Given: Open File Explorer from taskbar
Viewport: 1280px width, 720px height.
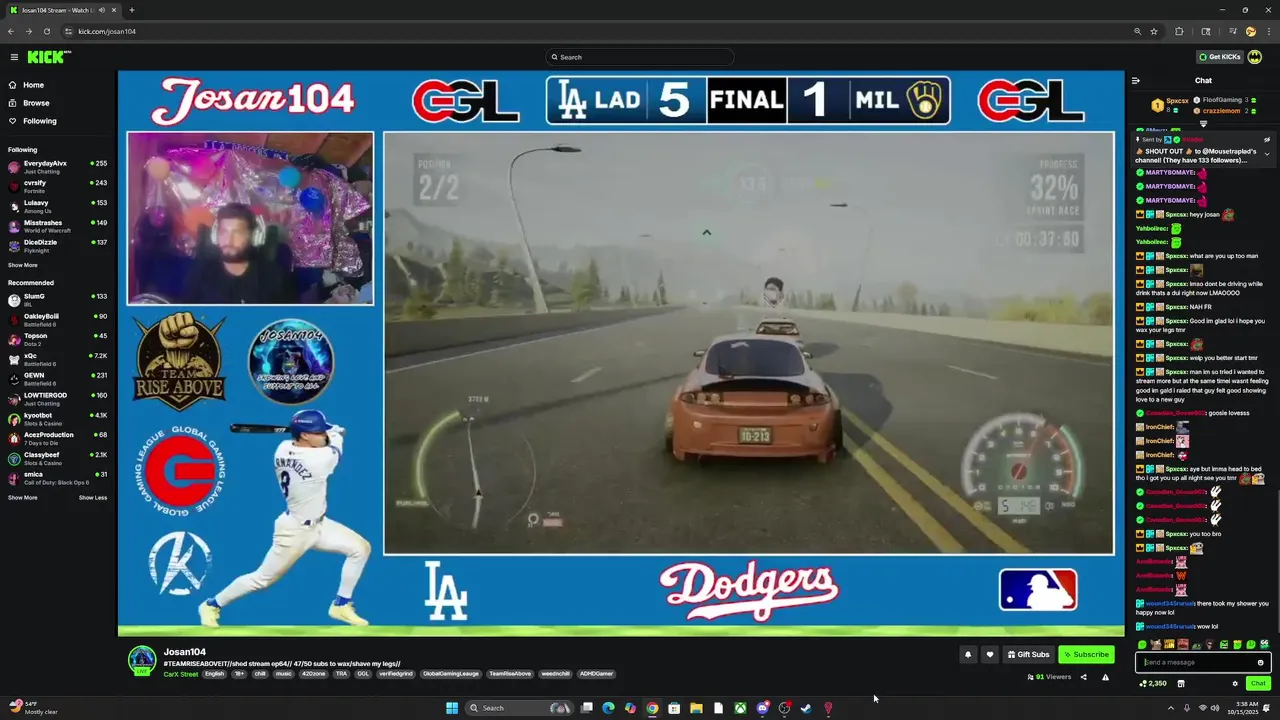Looking at the screenshot, I should coord(696,708).
